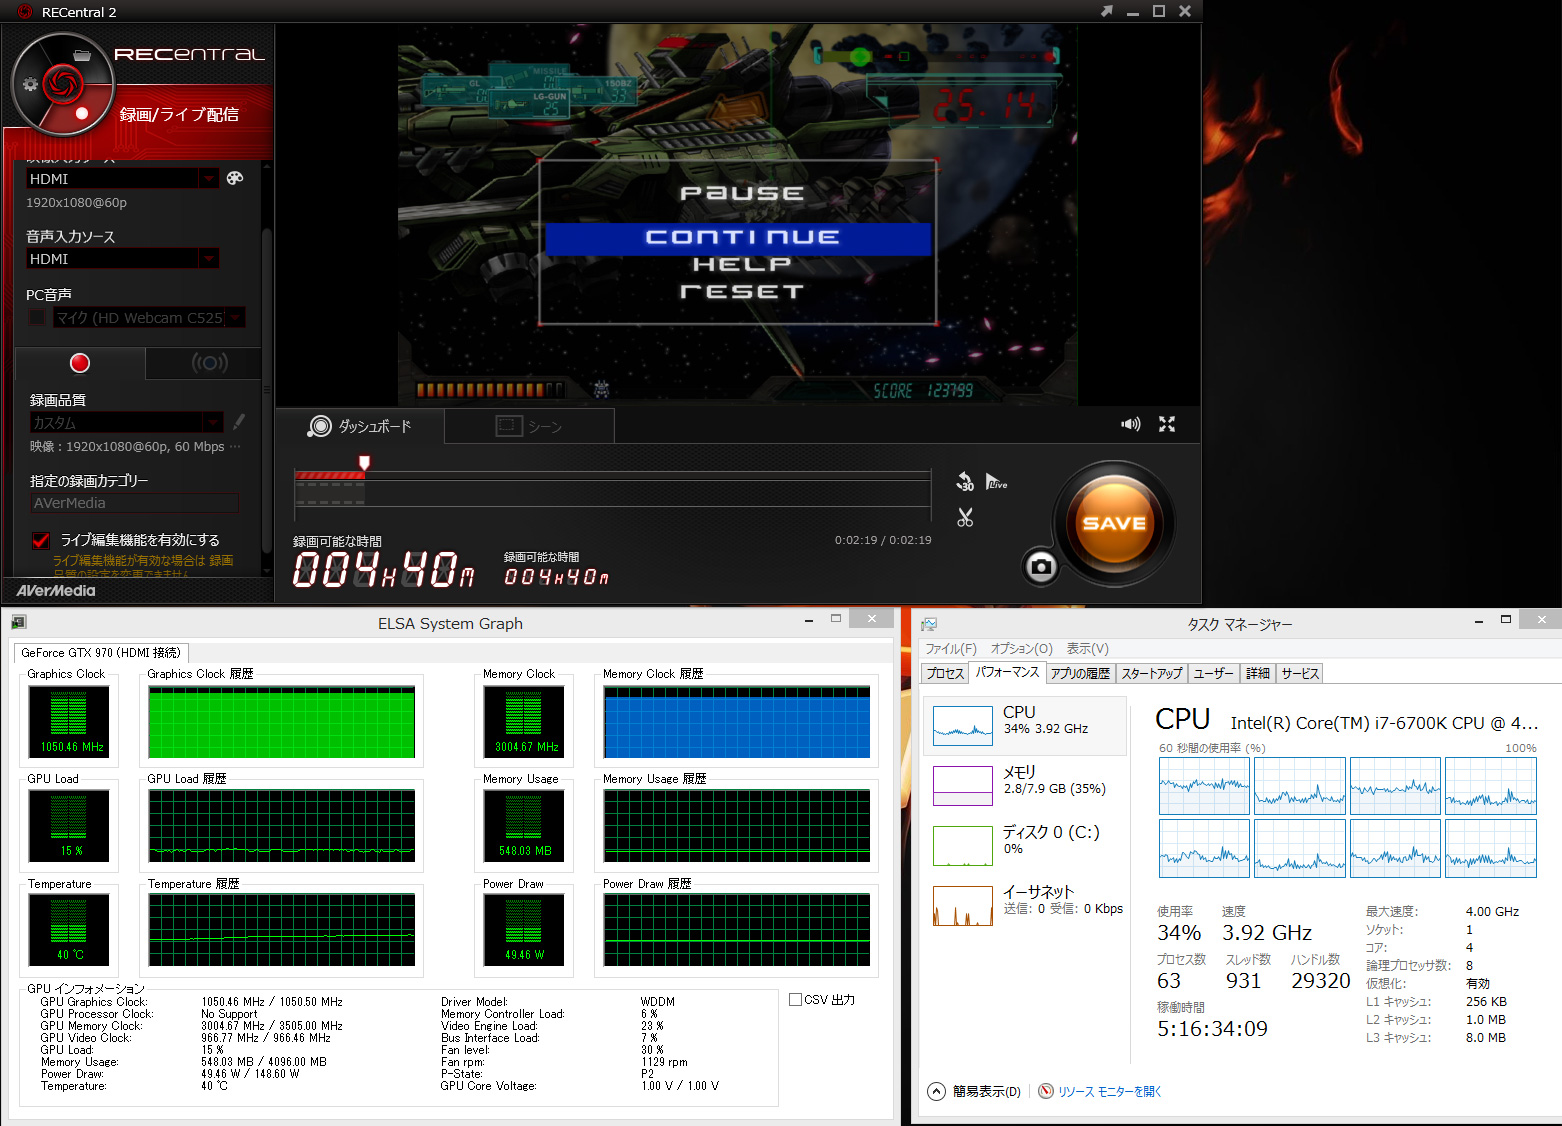
Task: Switch to the Scene tab
Action: [529, 427]
